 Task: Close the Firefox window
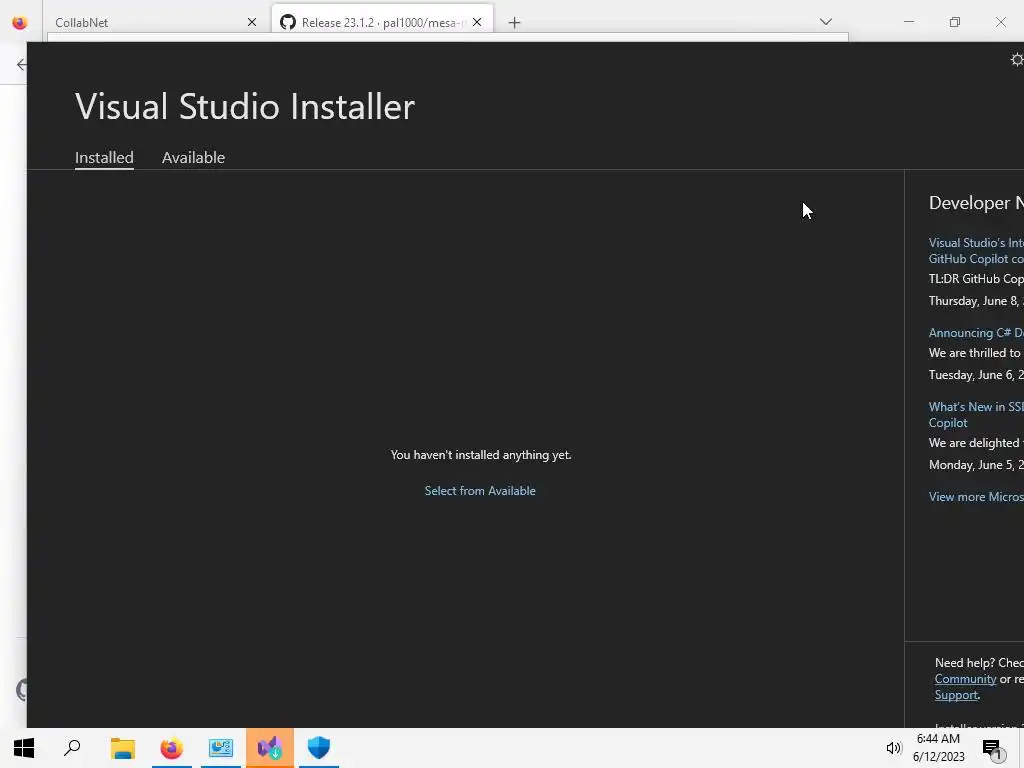click(1000, 22)
